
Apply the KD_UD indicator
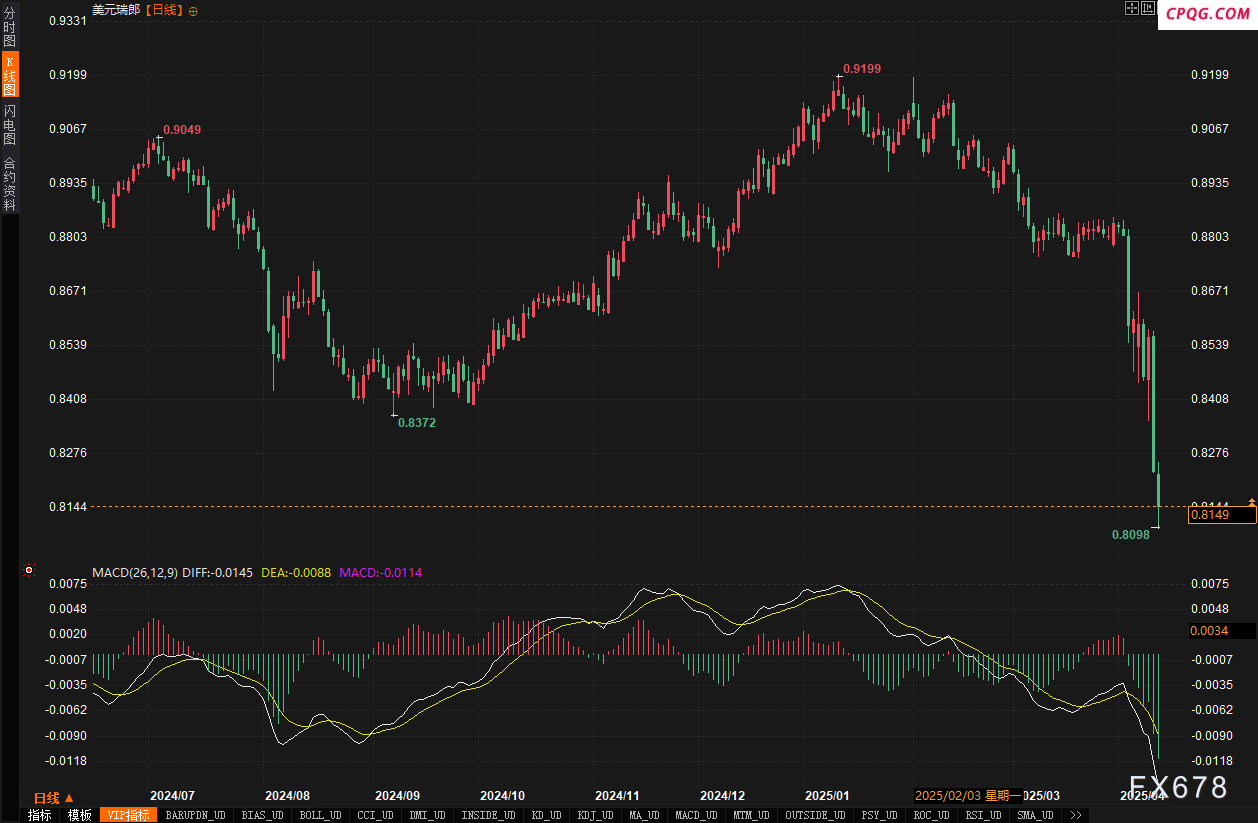coord(547,815)
